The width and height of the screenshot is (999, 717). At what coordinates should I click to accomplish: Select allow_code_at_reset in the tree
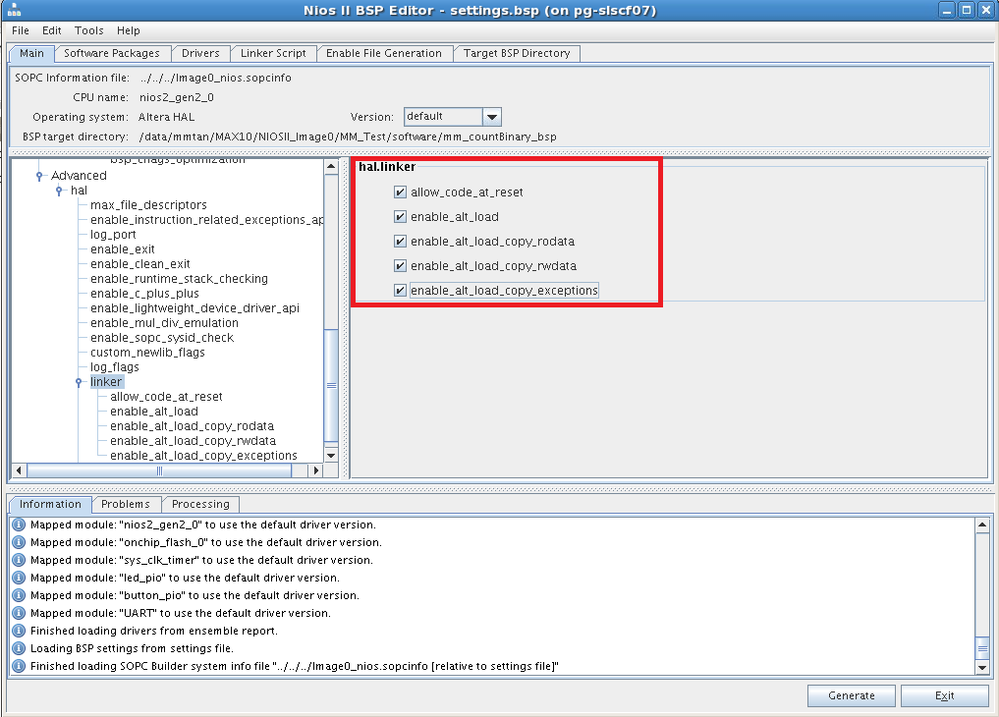tap(166, 396)
